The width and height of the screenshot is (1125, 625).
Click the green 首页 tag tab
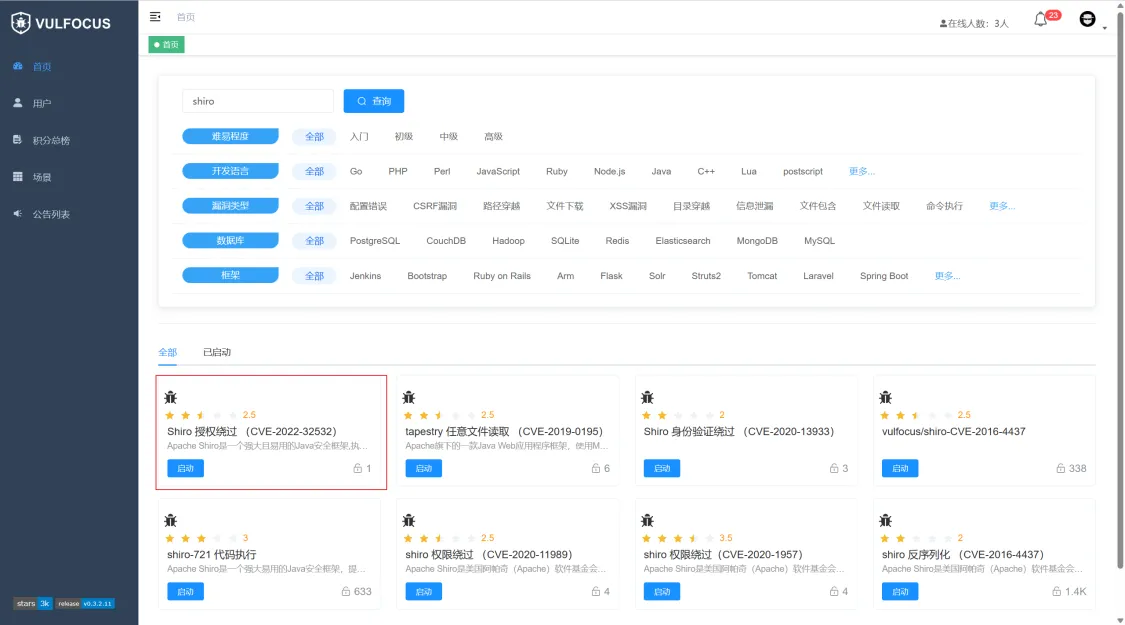click(166, 44)
